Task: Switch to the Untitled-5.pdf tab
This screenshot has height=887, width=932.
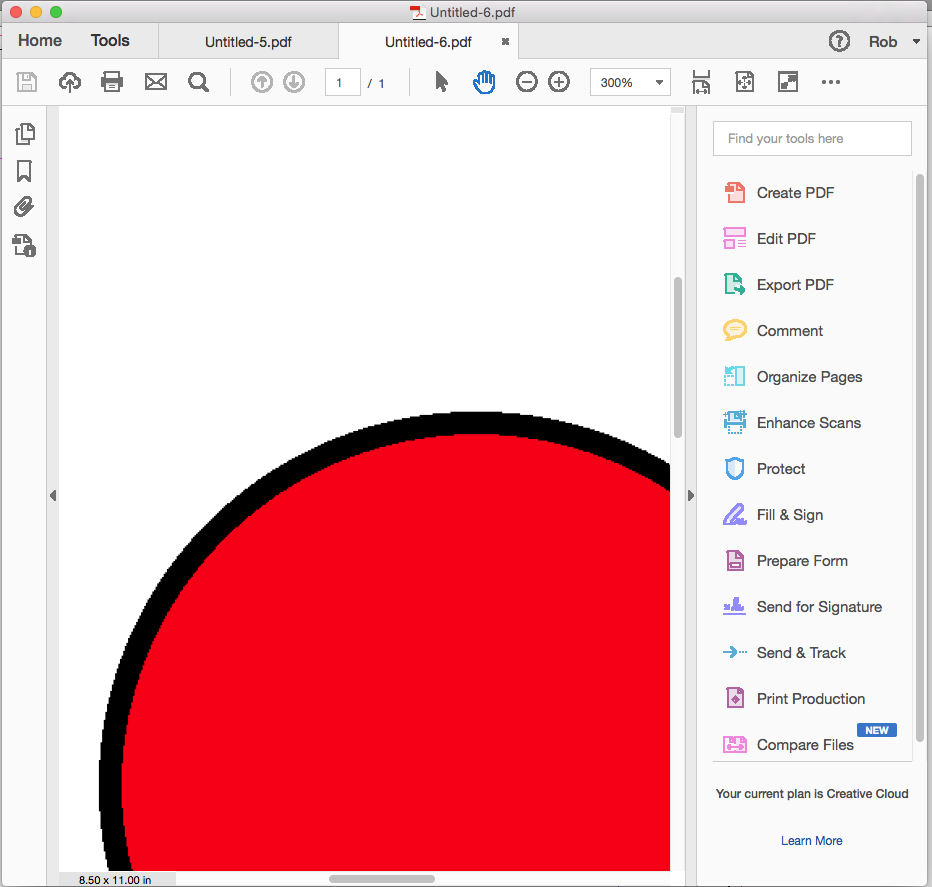Action: (x=248, y=42)
